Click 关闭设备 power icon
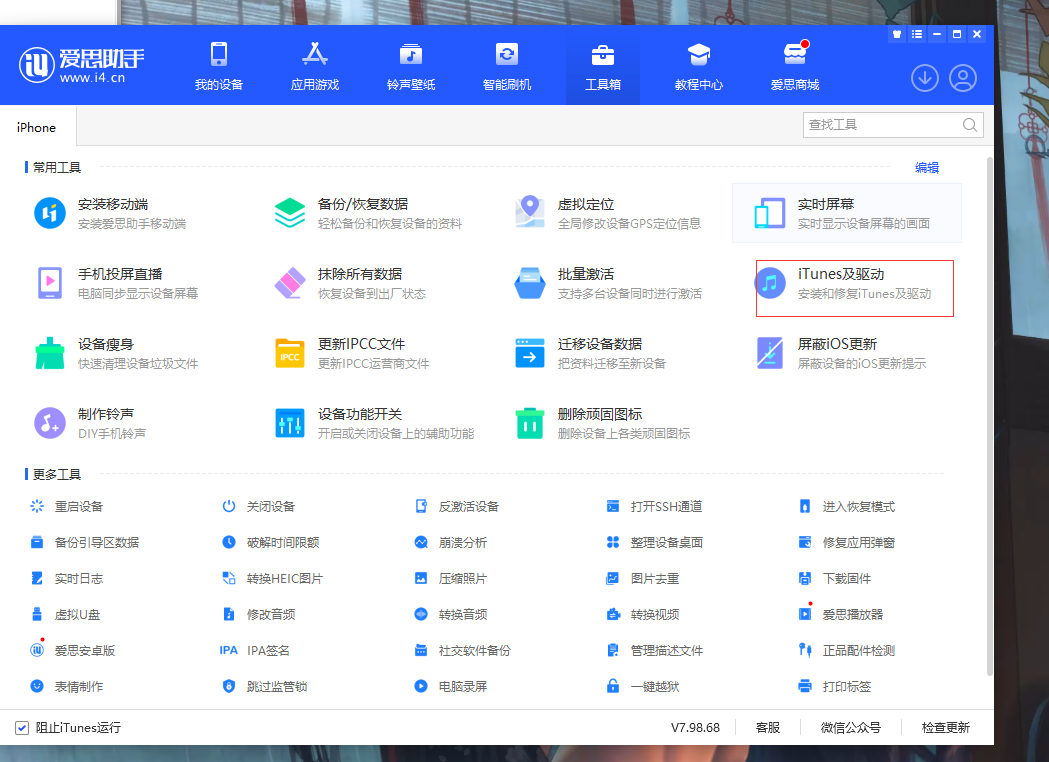This screenshot has height=762, width=1049. pos(229,506)
